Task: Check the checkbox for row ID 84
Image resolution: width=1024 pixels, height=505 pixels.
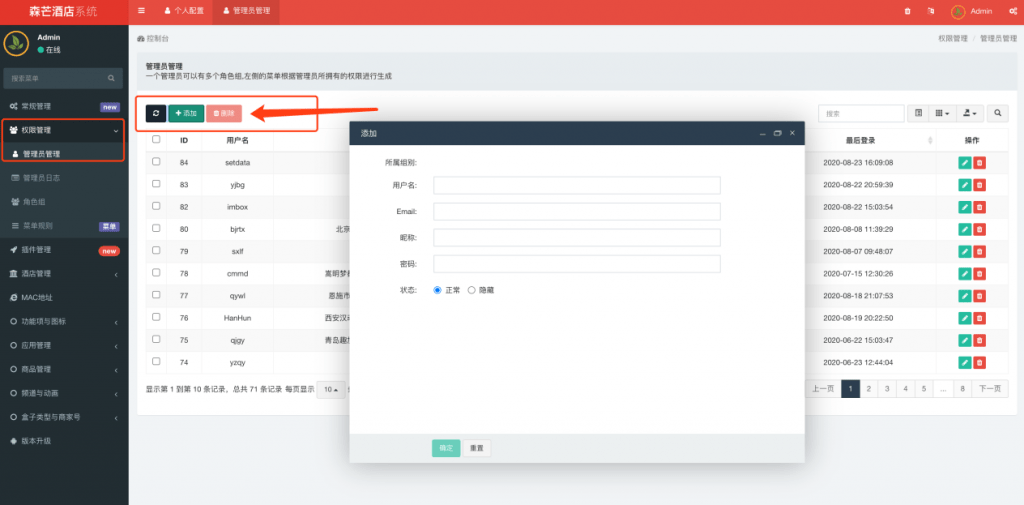Action: click(156, 162)
